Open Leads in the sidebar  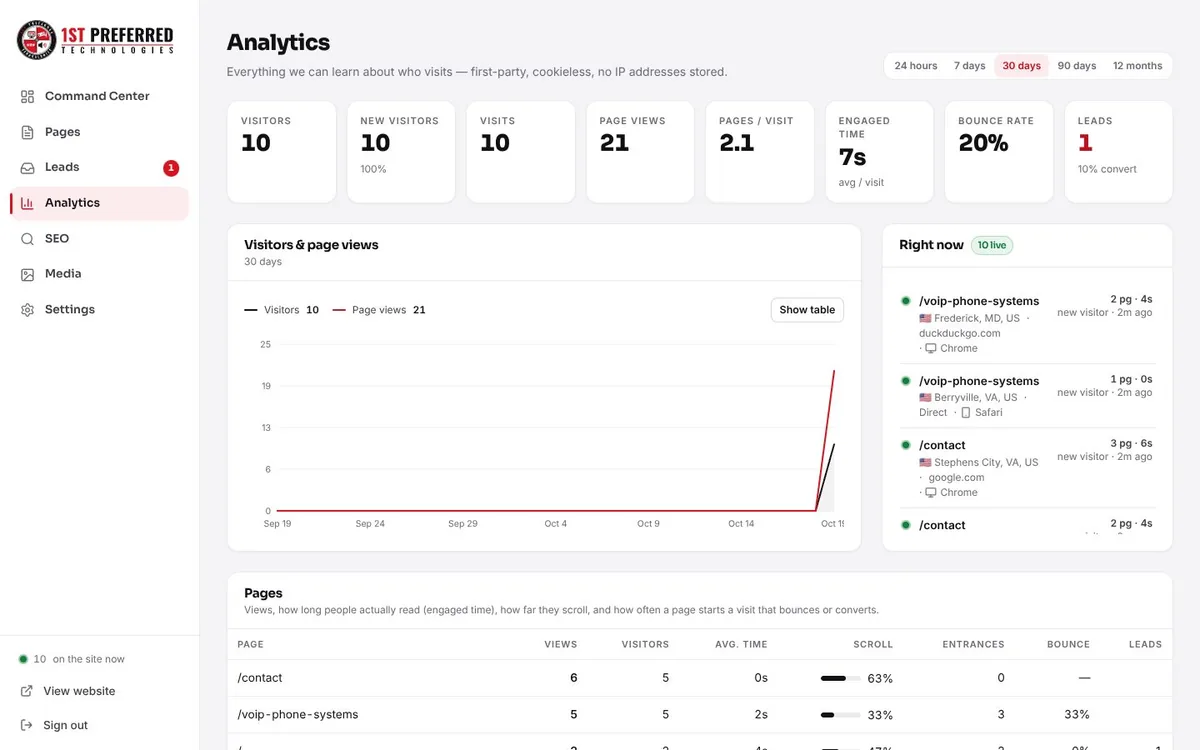pos(99,167)
